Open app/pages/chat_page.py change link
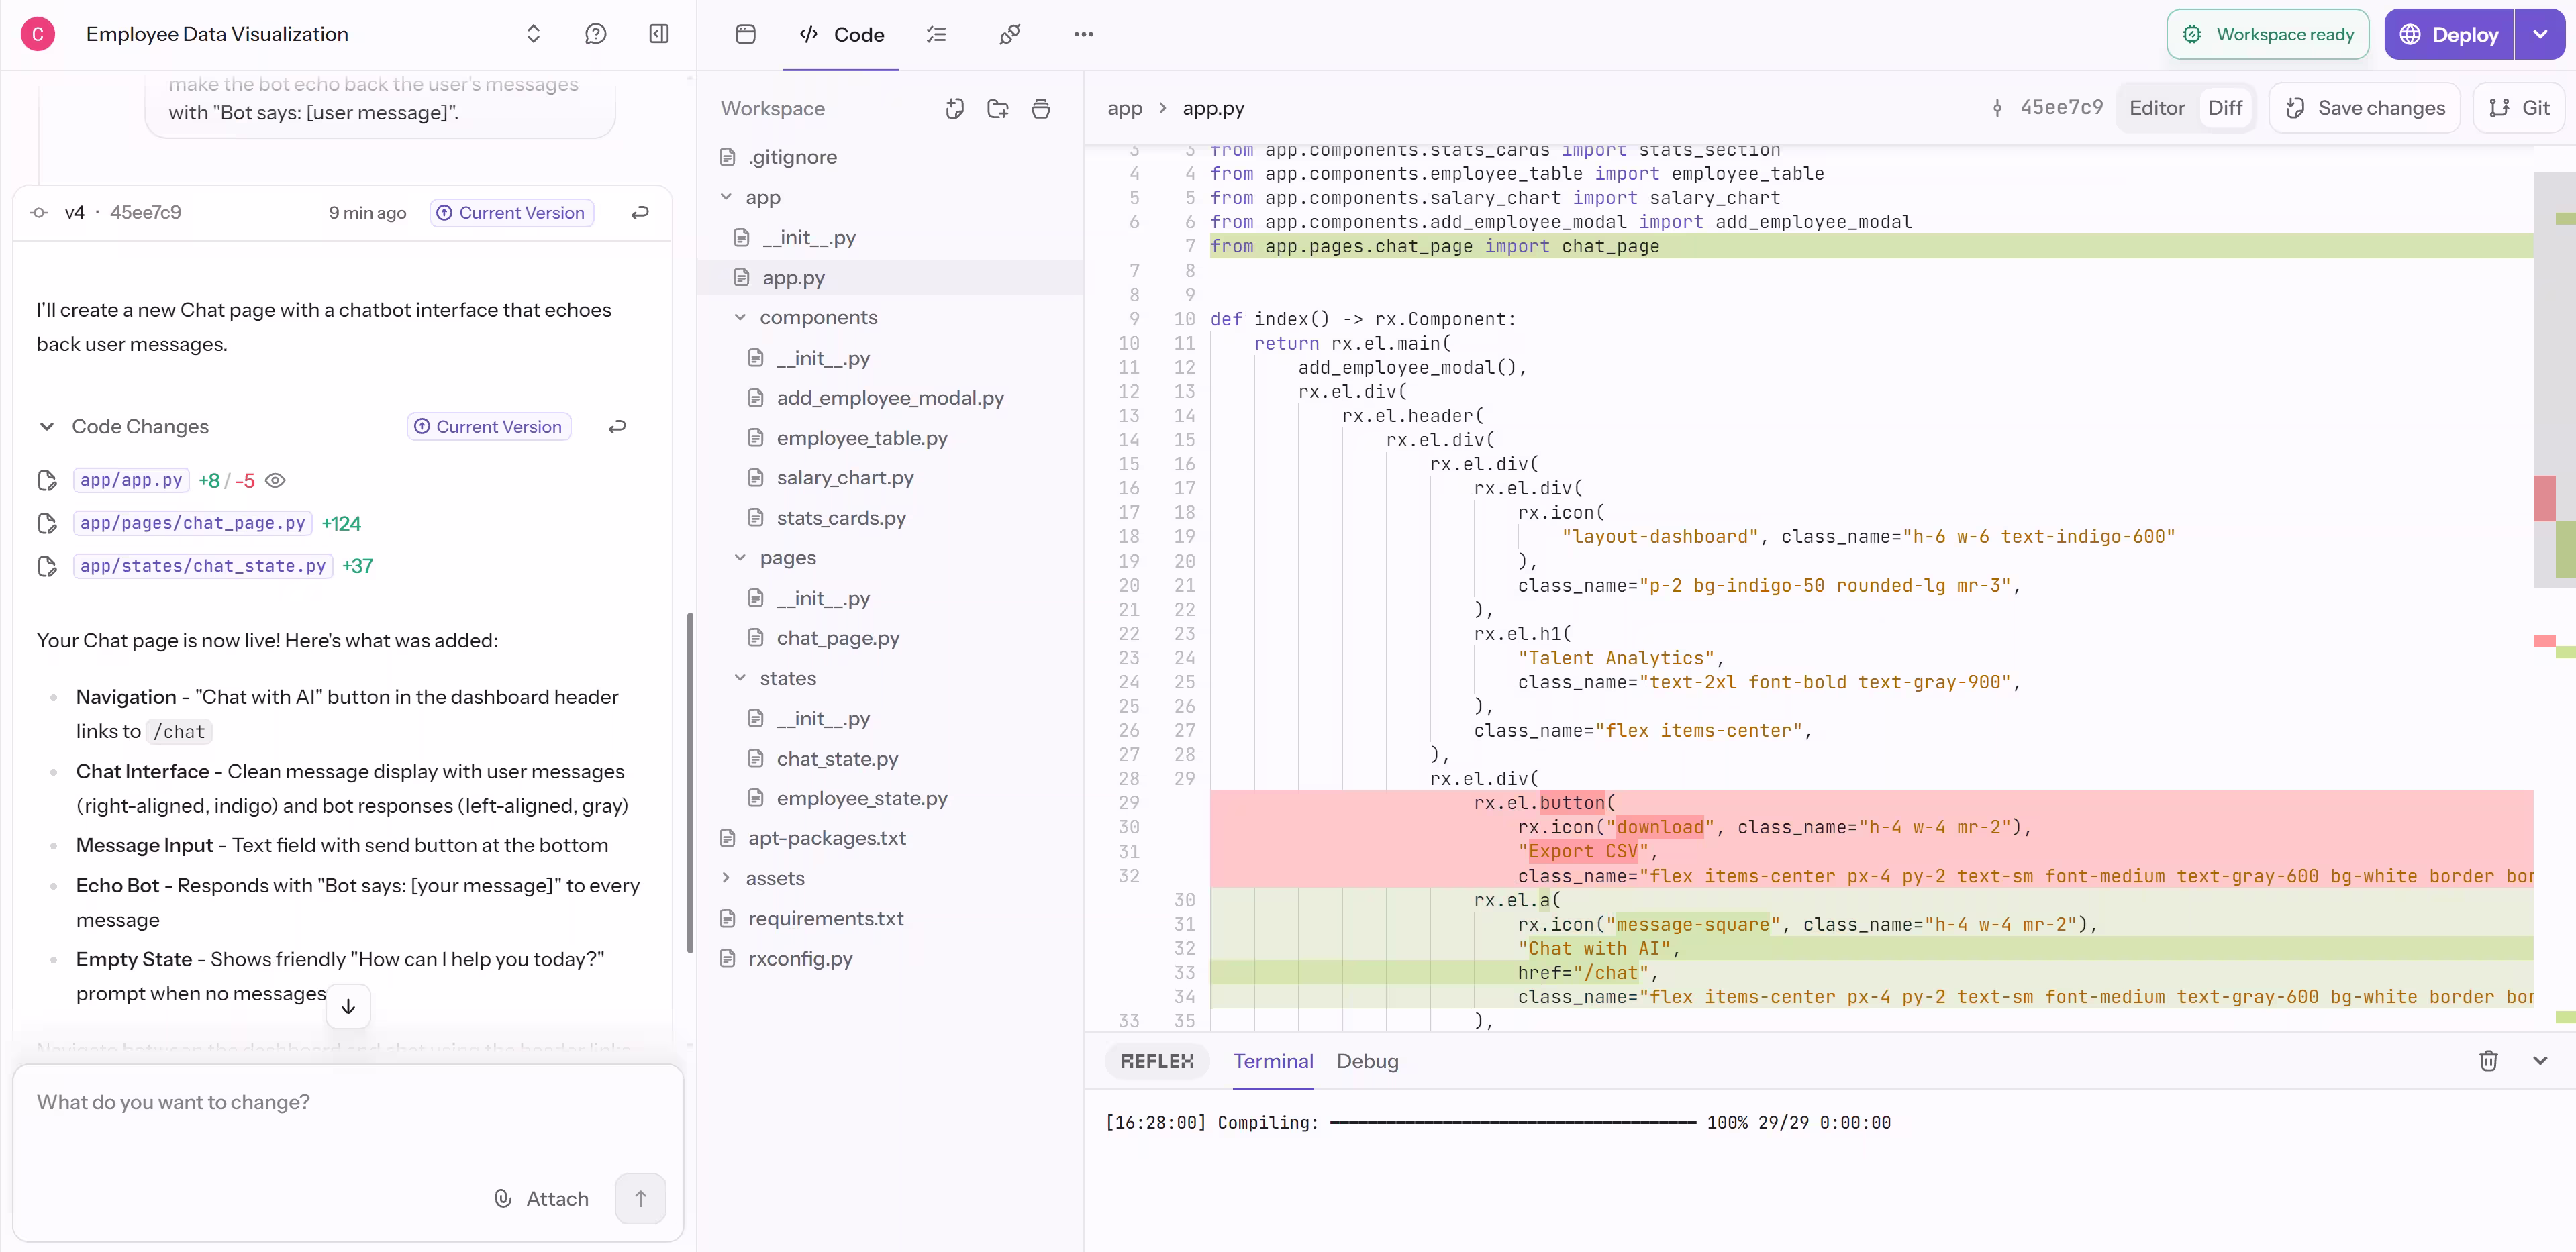This screenshot has height=1252, width=2576. click(193, 523)
